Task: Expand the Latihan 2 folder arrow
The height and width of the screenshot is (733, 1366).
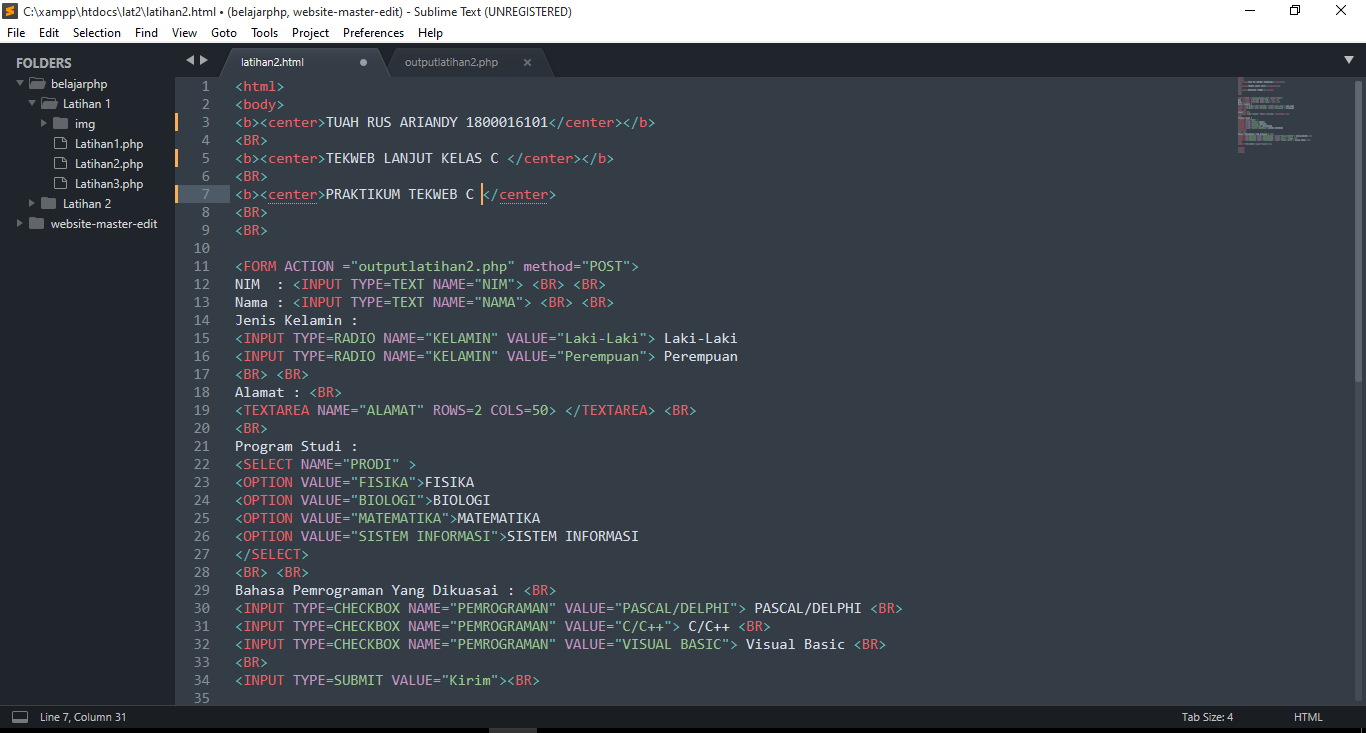Action: [32, 204]
